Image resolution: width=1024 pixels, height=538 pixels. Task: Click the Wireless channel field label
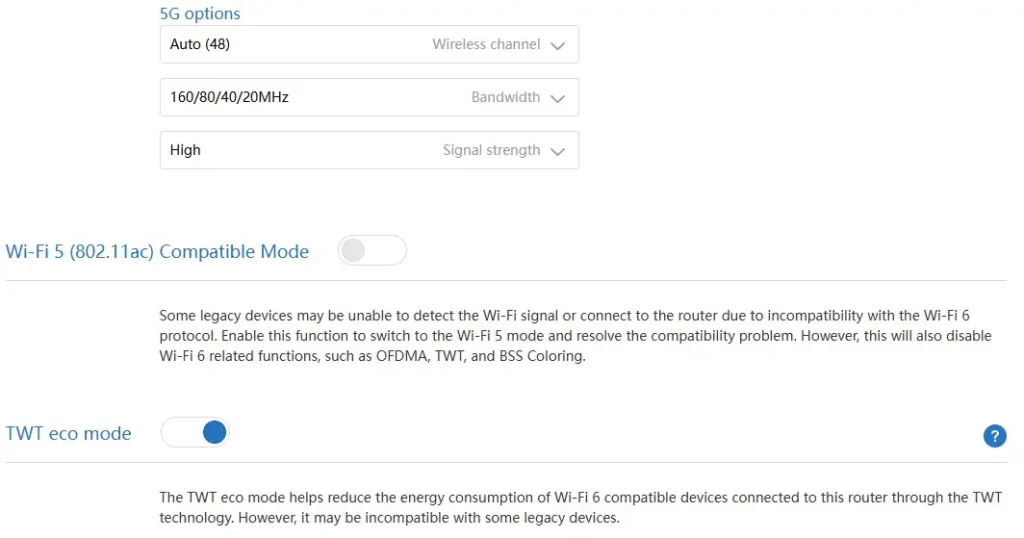pyautogui.click(x=486, y=44)
